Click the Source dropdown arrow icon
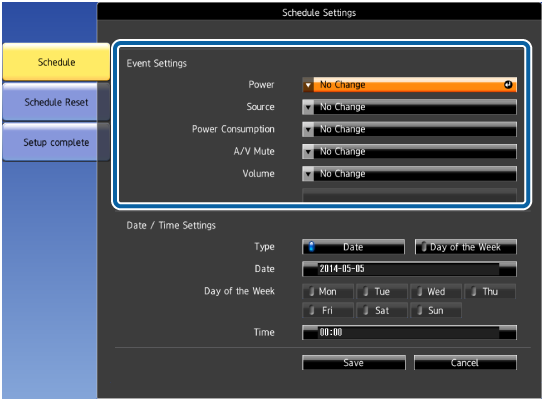 308,107
